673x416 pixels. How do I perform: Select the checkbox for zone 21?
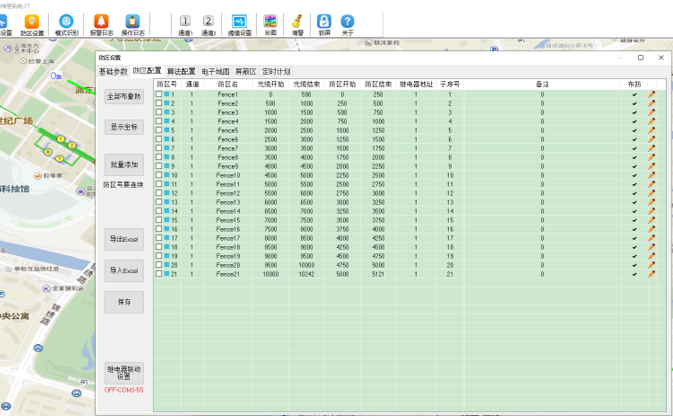(159, 273)
